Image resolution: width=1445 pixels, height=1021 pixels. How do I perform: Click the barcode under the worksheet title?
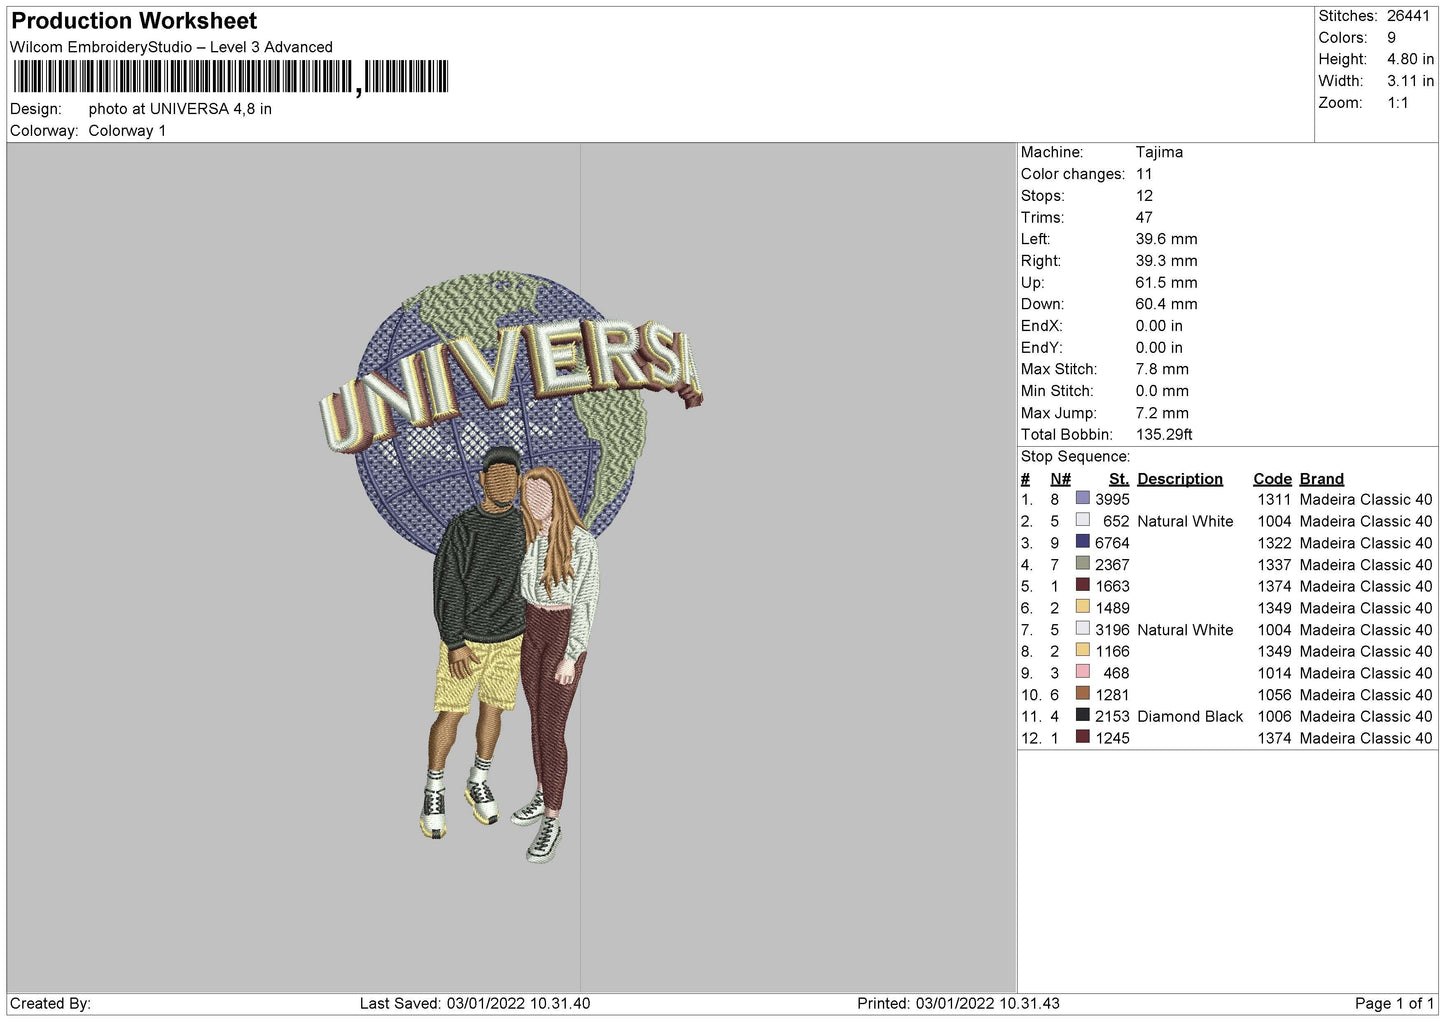click(x=231, y=77)
